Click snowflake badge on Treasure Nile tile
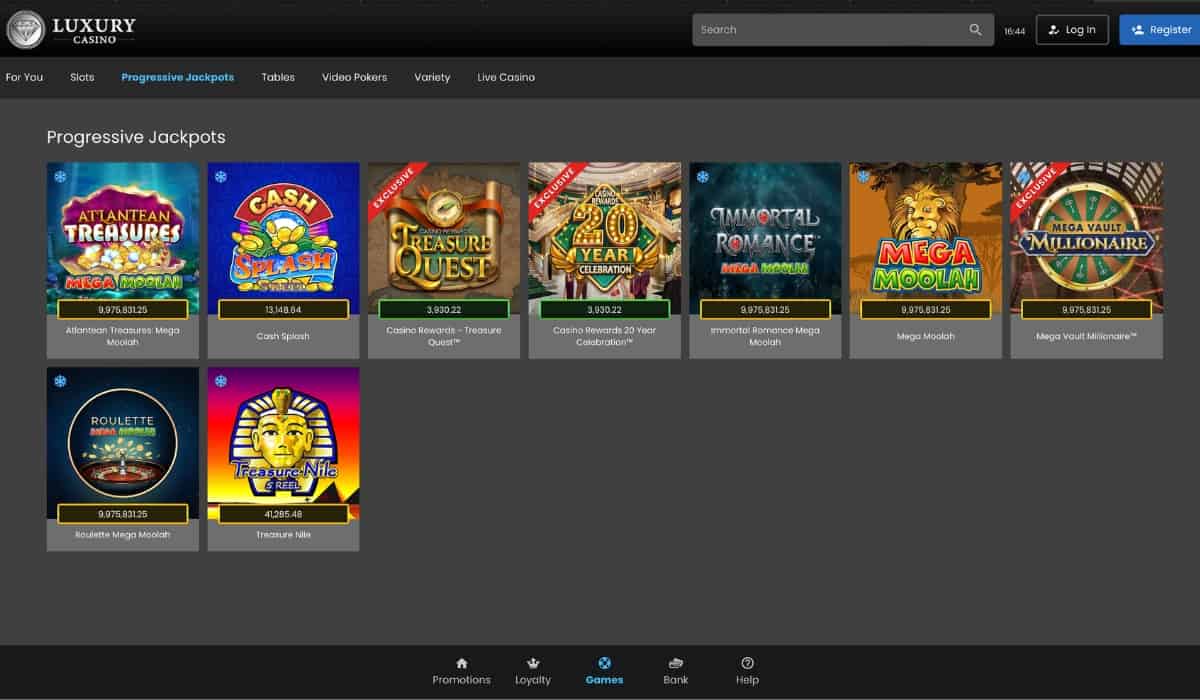This screenshot has height=700, width=1200. click(x=221, y=381)
